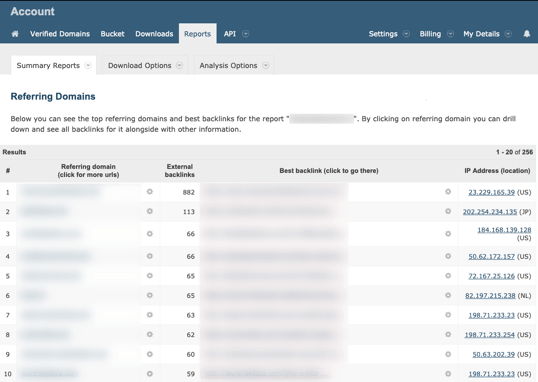538x382 pixels.
Task: Open IP address 72.167.25.126
Action: [491, 276]
